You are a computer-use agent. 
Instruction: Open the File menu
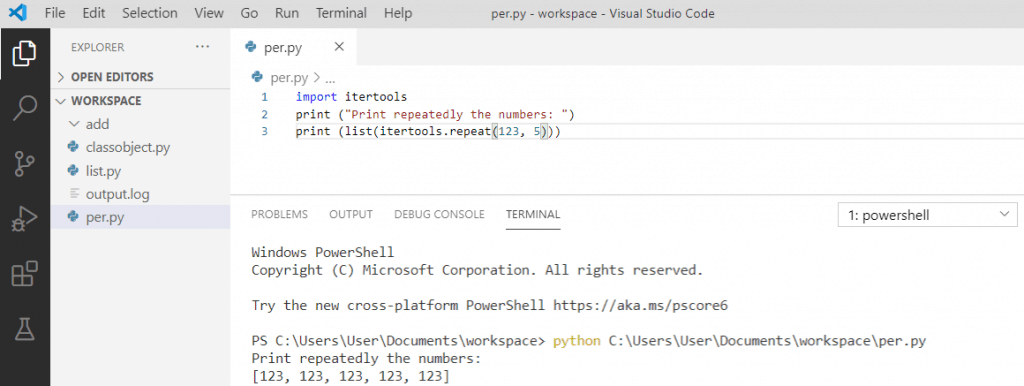56,13
